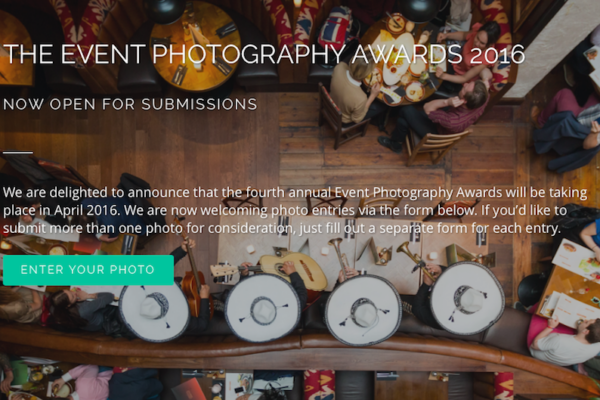
Task: Click the brass trumpet between the sombreros
Action: (340, 256)
